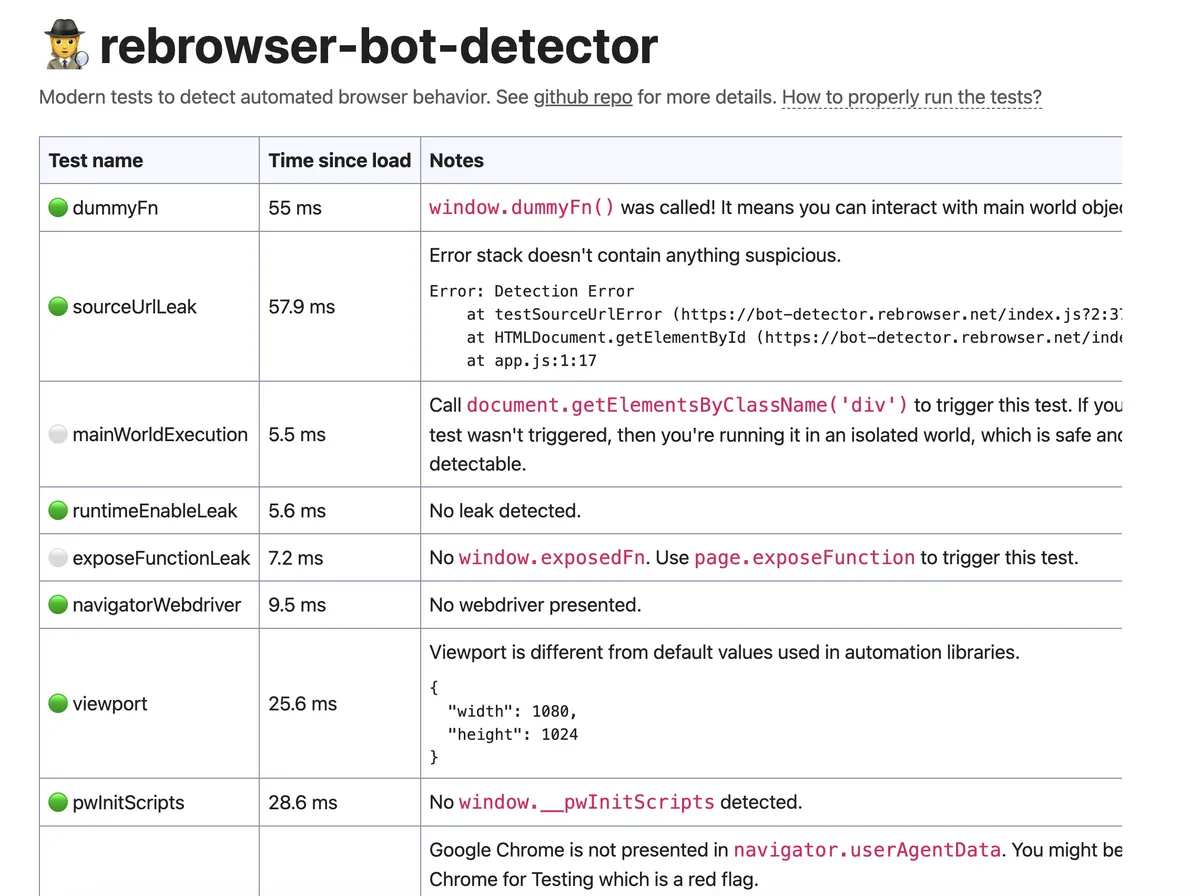Click the green status dot for pwInitScripts
Image resolution: width=1200 pixels, height=896 pixels.
pyautogui.click(x=58, y=802)
